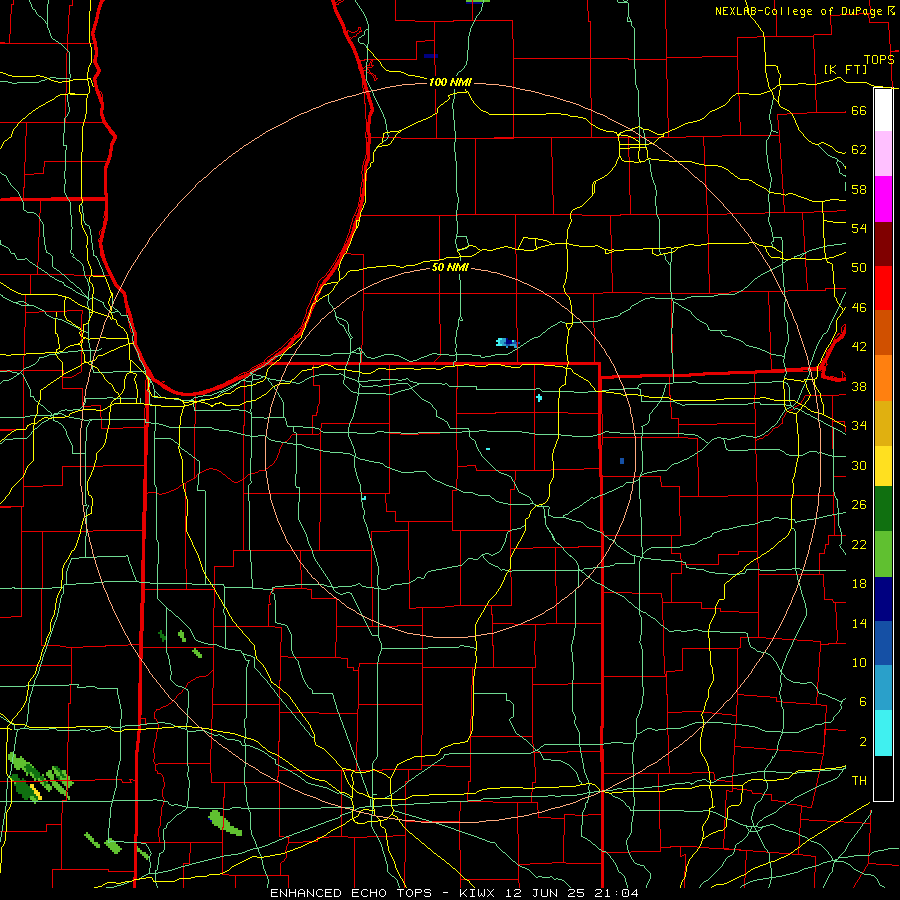Click the 'TH' legend label
900x900 pixels.
(859, 780)
